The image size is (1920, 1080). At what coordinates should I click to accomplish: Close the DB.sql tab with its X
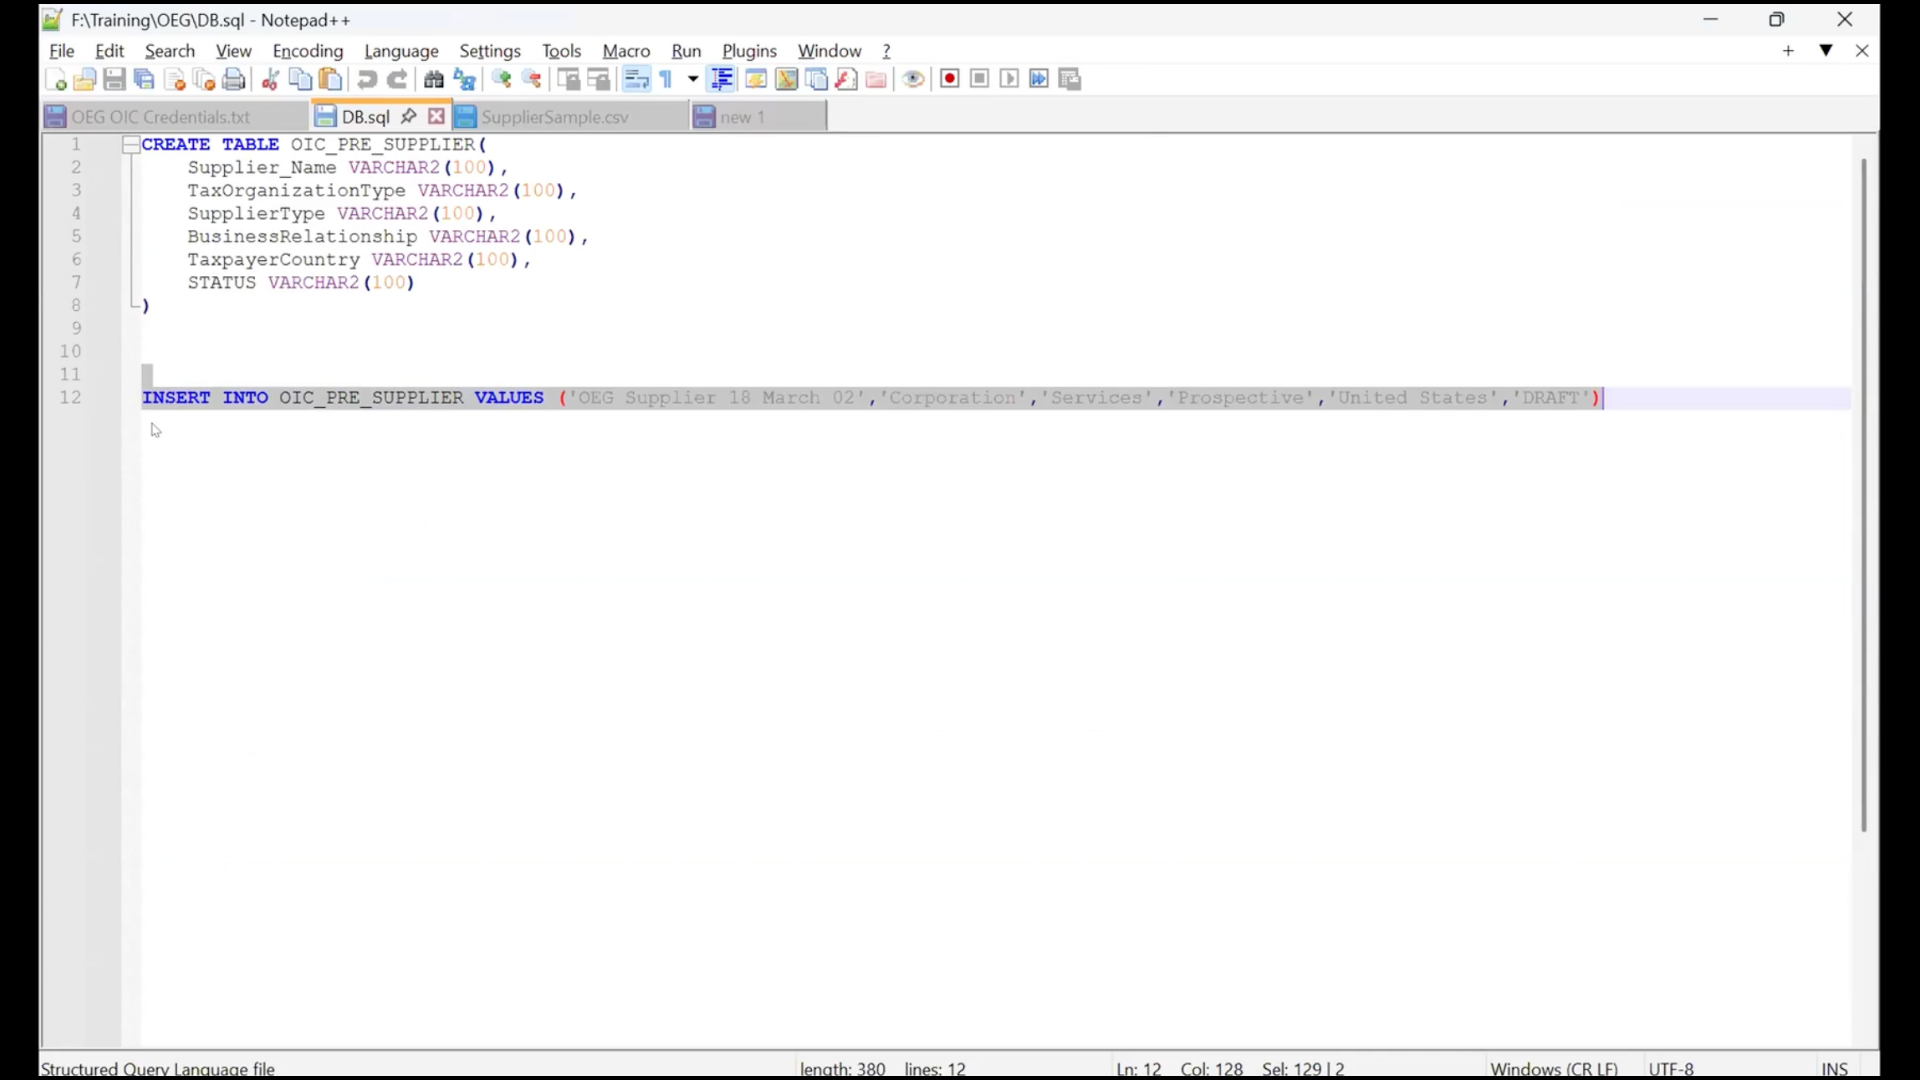click(x=436, y=116)
